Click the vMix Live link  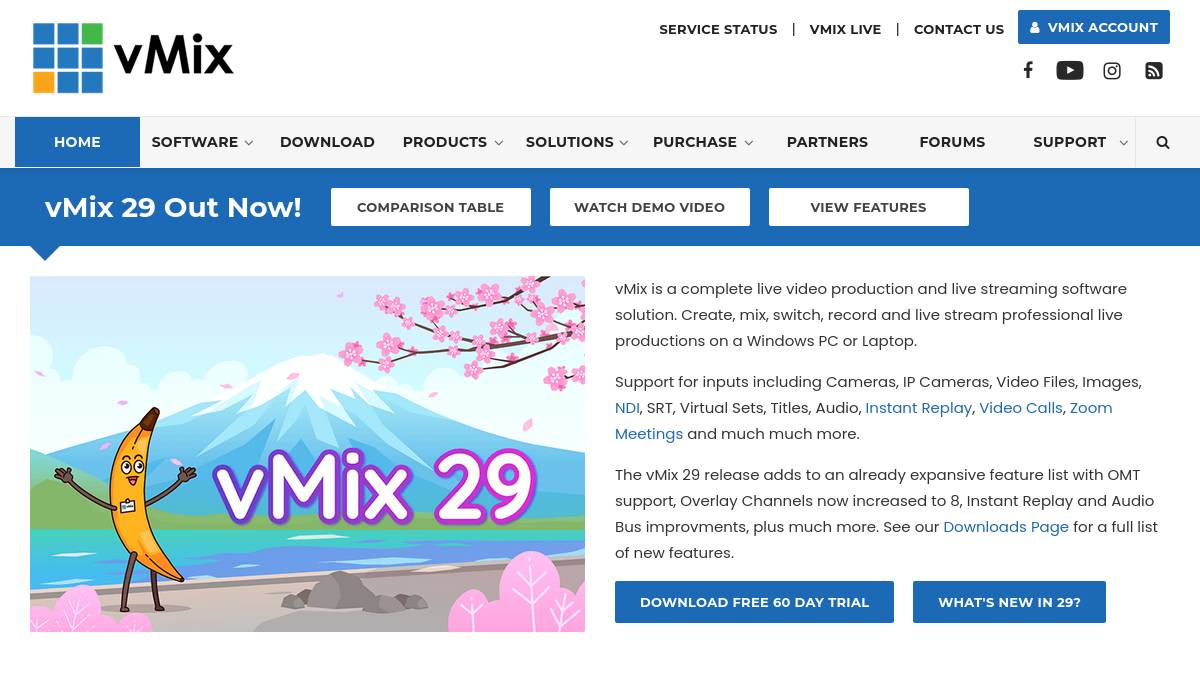(845, 29)
